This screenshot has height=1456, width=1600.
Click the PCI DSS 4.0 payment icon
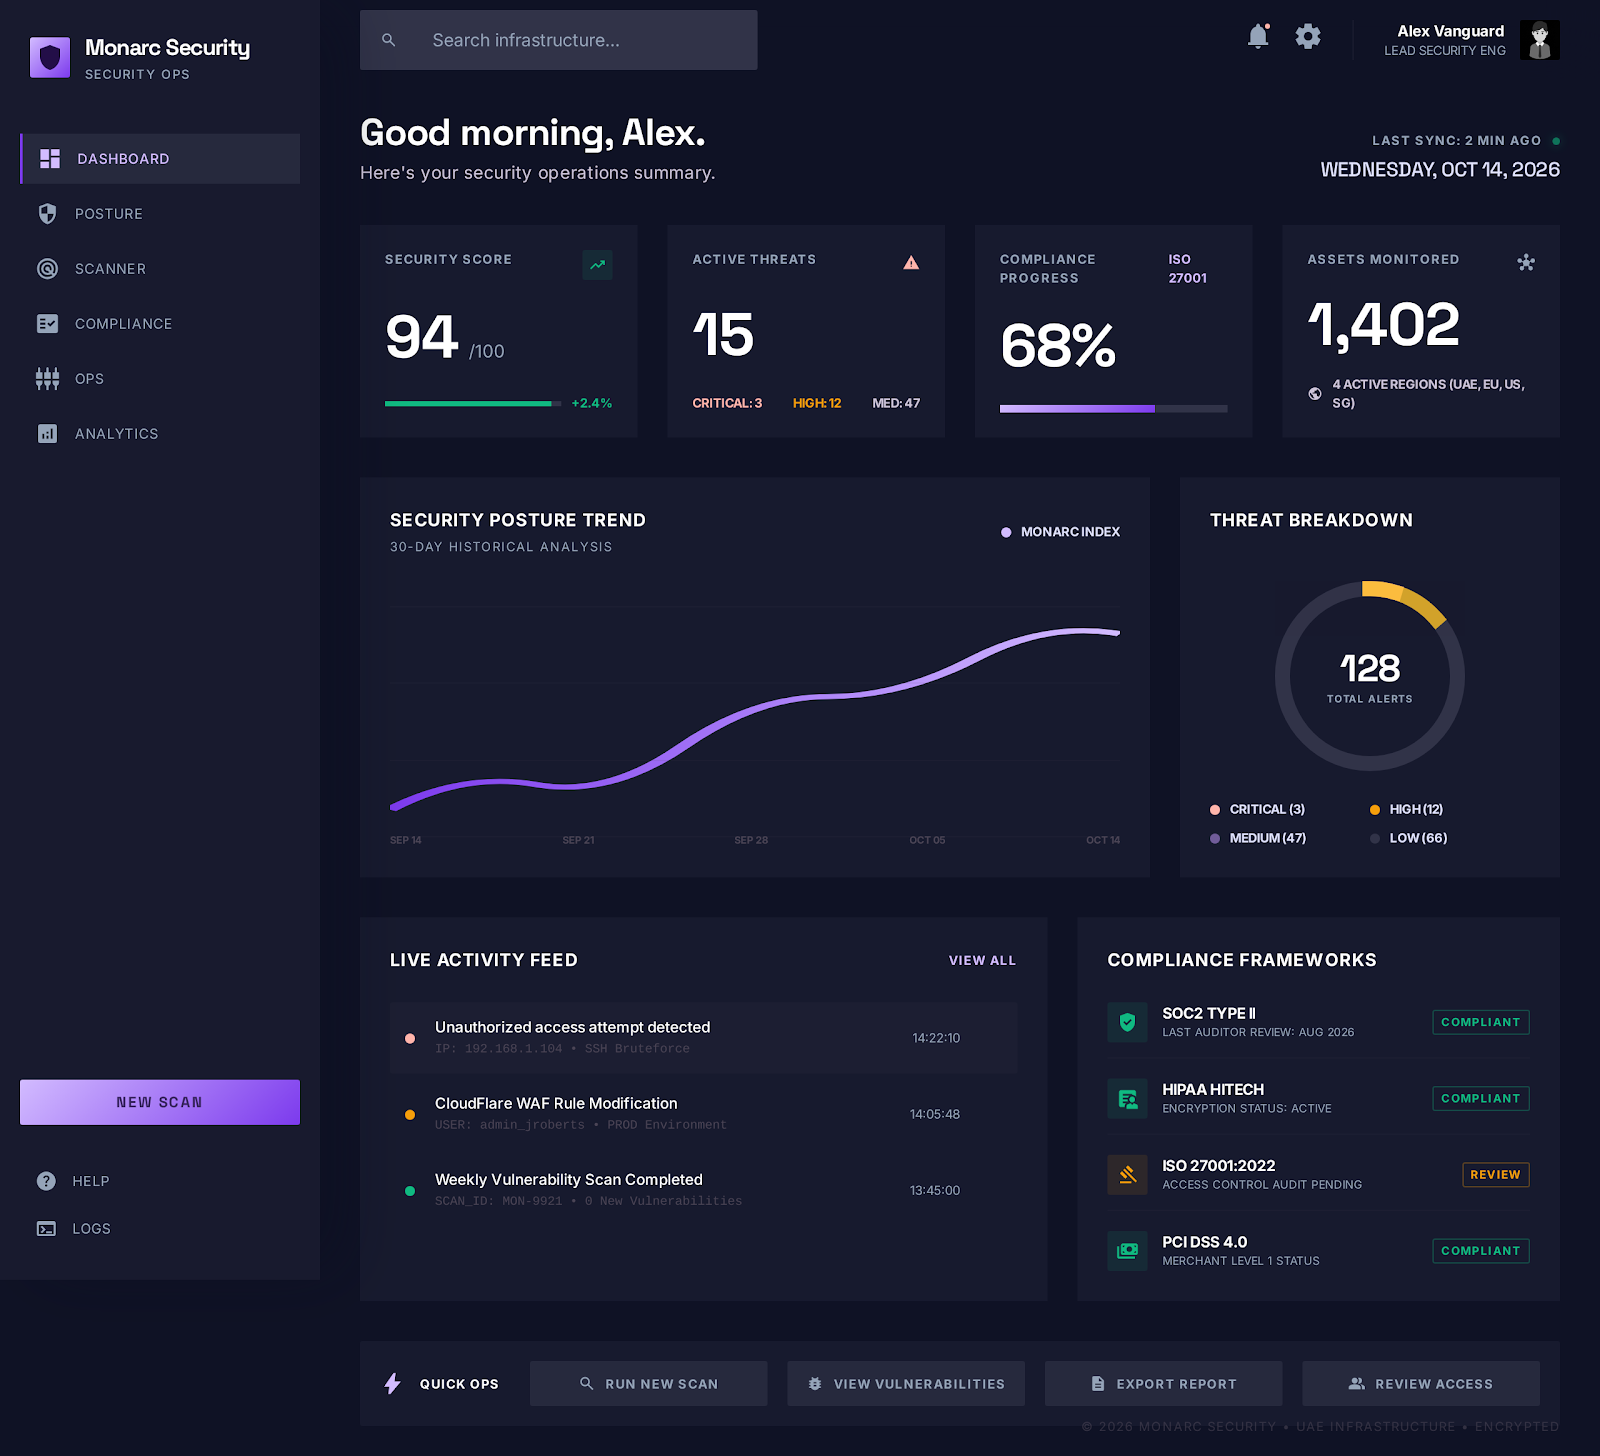click(1127, 1251)
